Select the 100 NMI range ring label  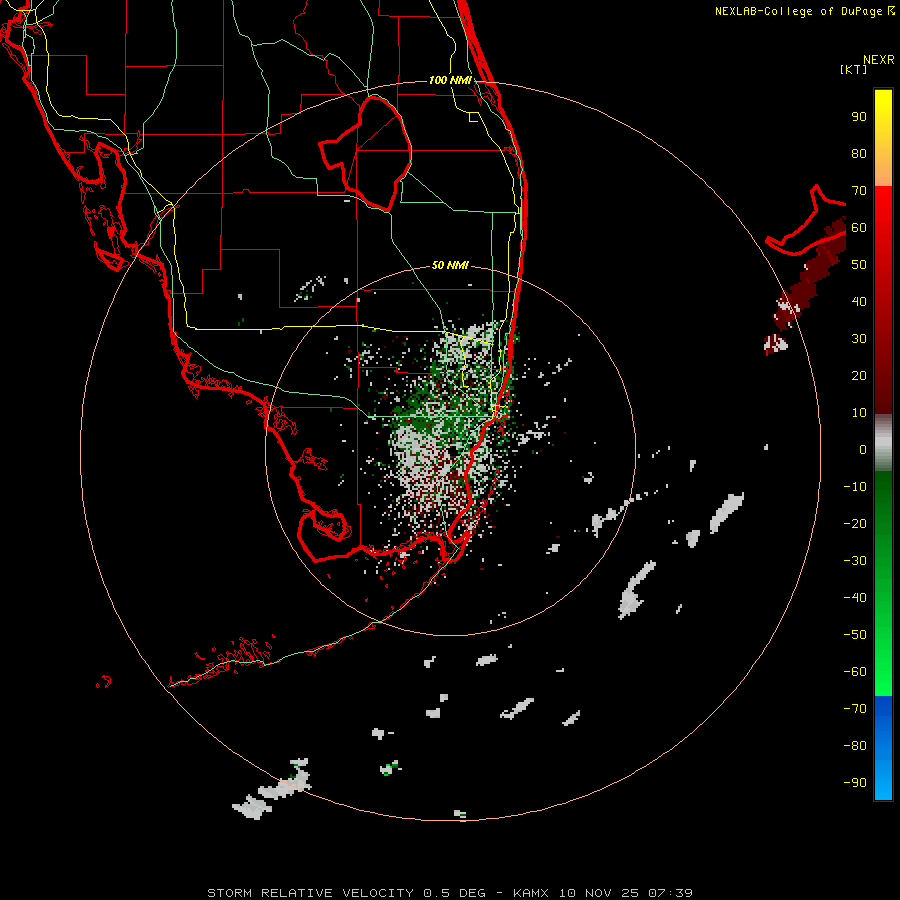tap(450, 80)
